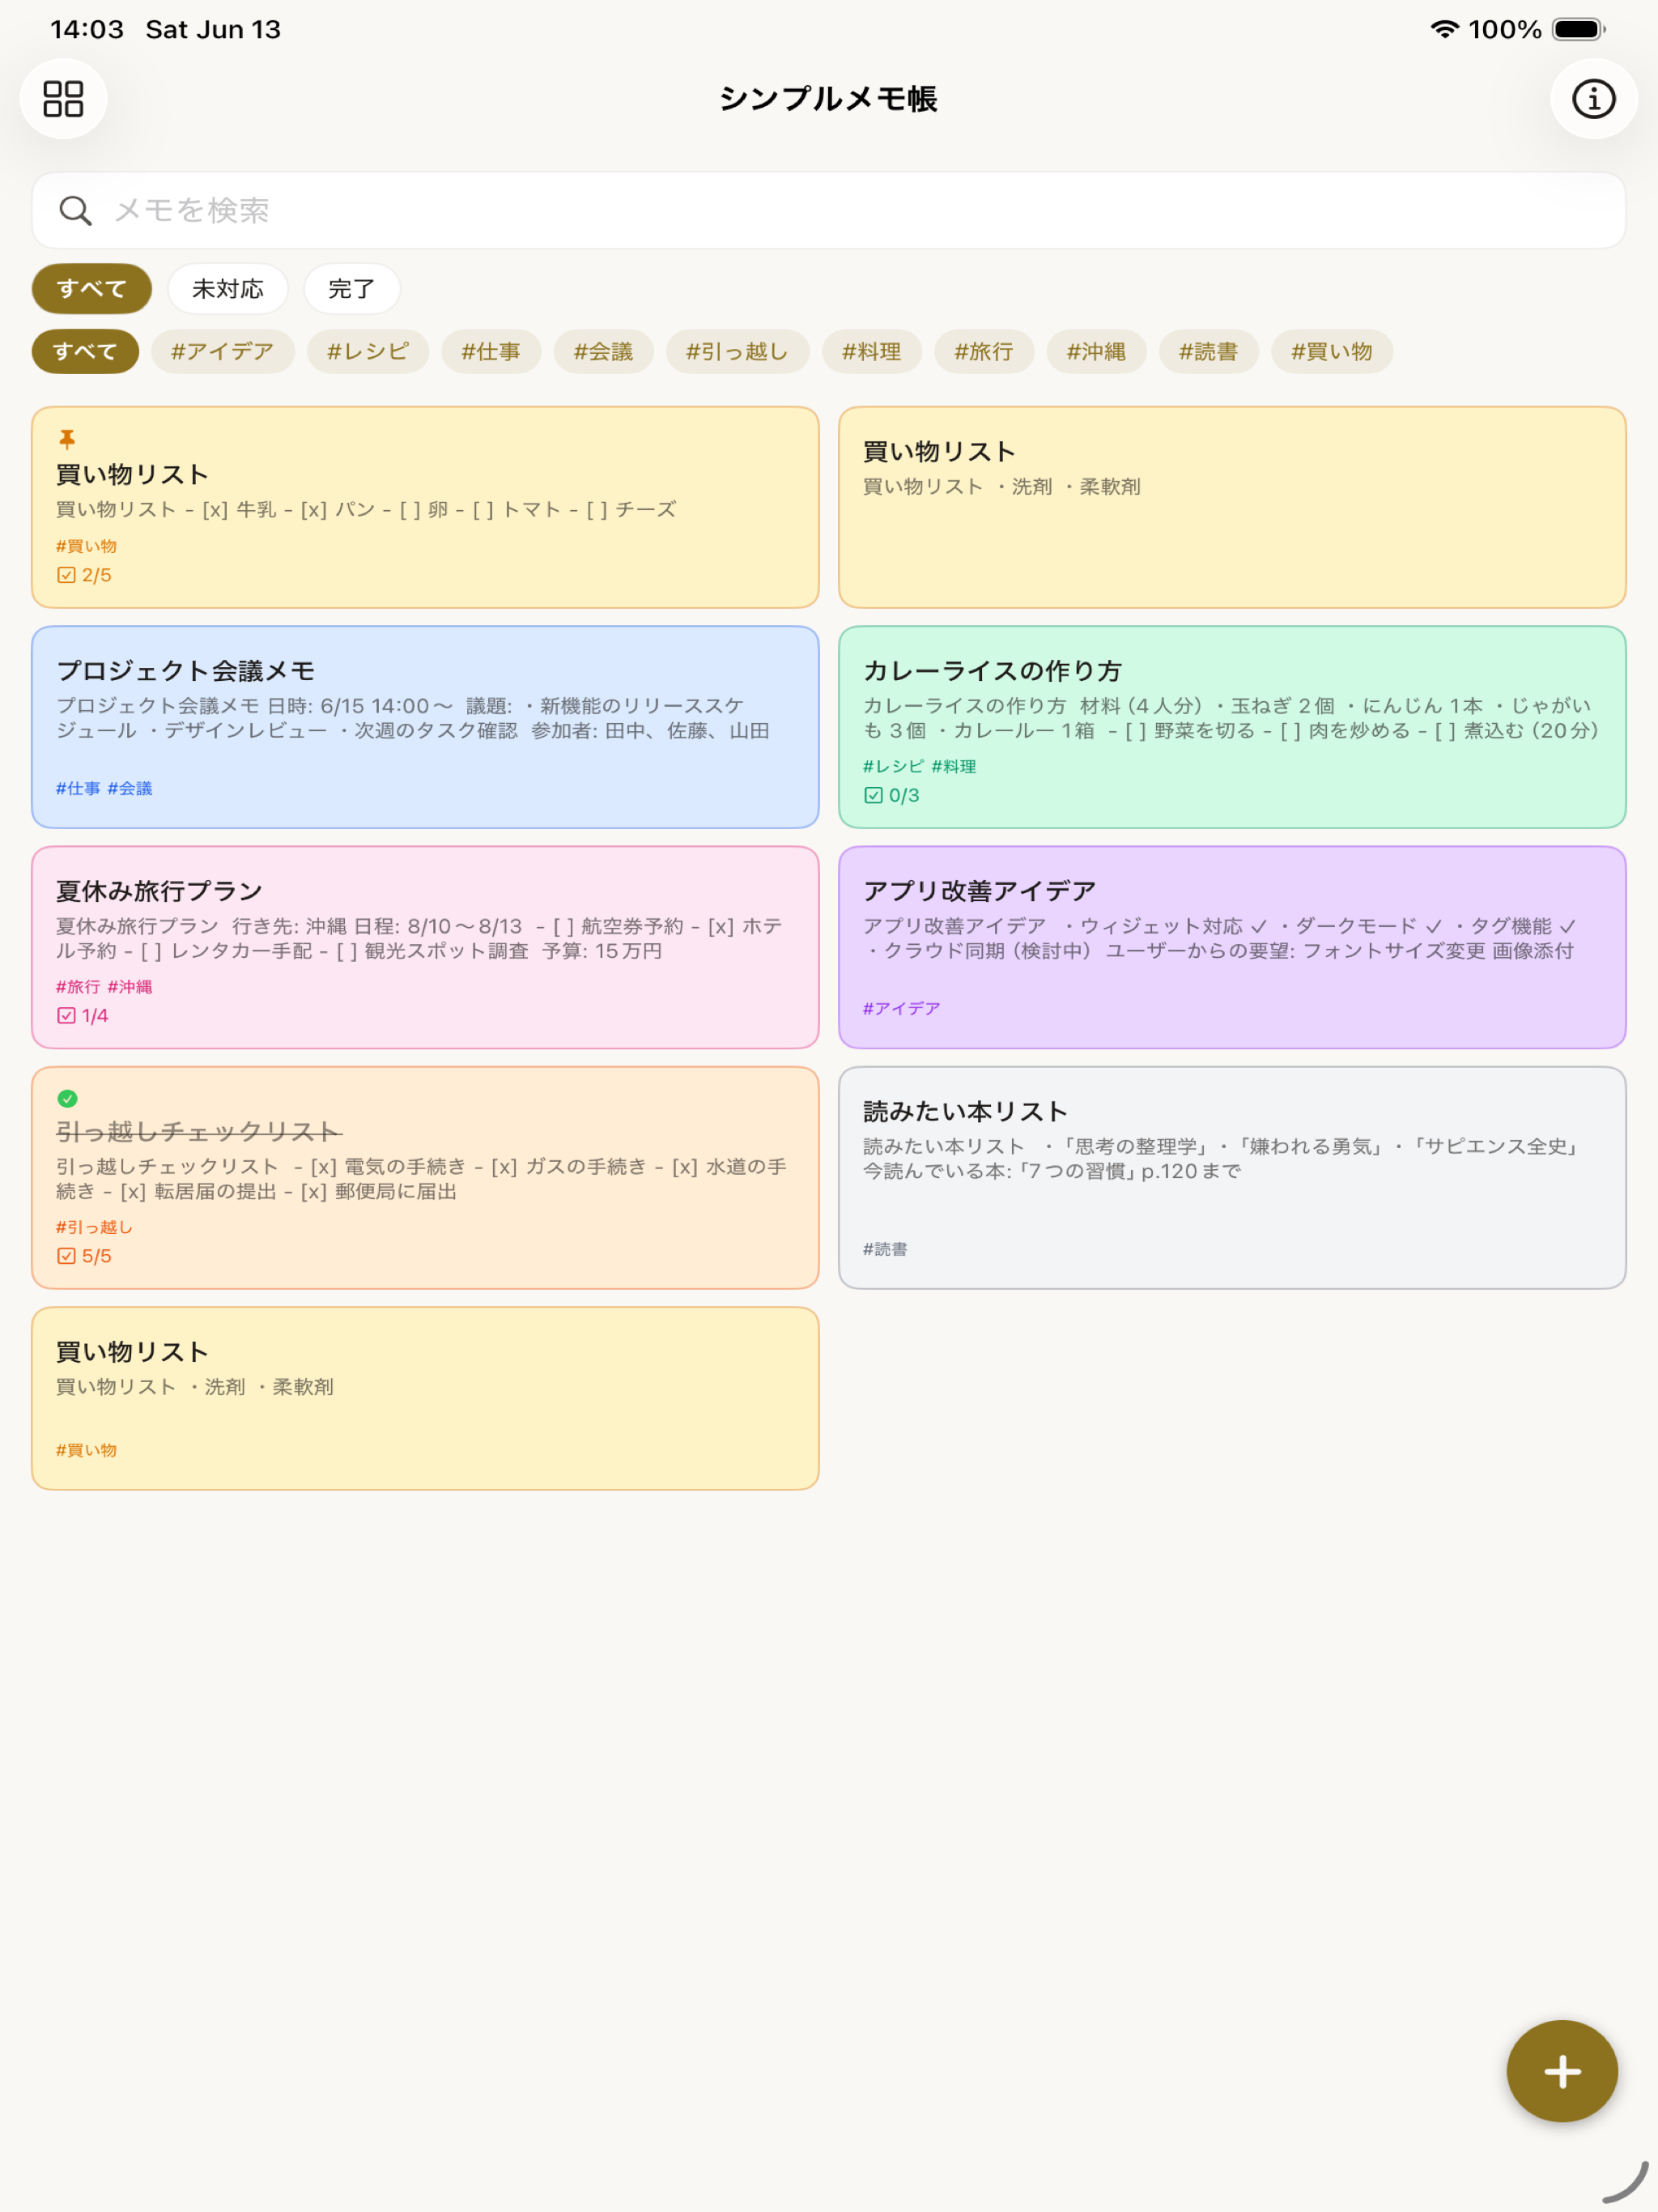Tap #引っ越し tag on 引っ越しチェックリスト card
This screenshot has width=1658, height=2212.
[94, 1227]
